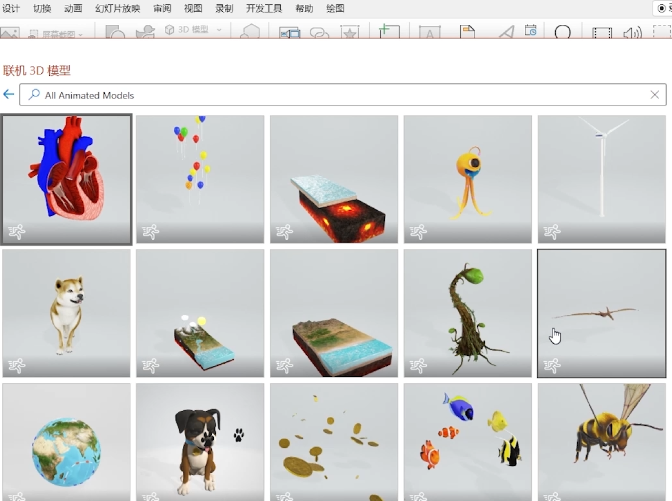Open the 3D 模型 dropdown
This screenshot has width=672, height=501.
pyautogui.click(x=193, y=30)
